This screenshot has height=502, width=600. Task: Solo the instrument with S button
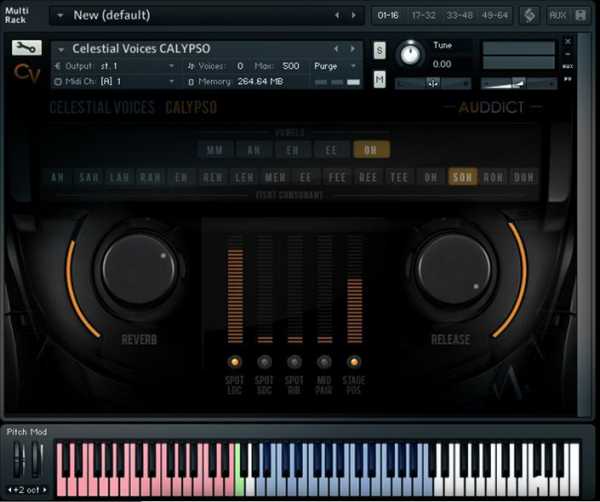coord(379,50)
